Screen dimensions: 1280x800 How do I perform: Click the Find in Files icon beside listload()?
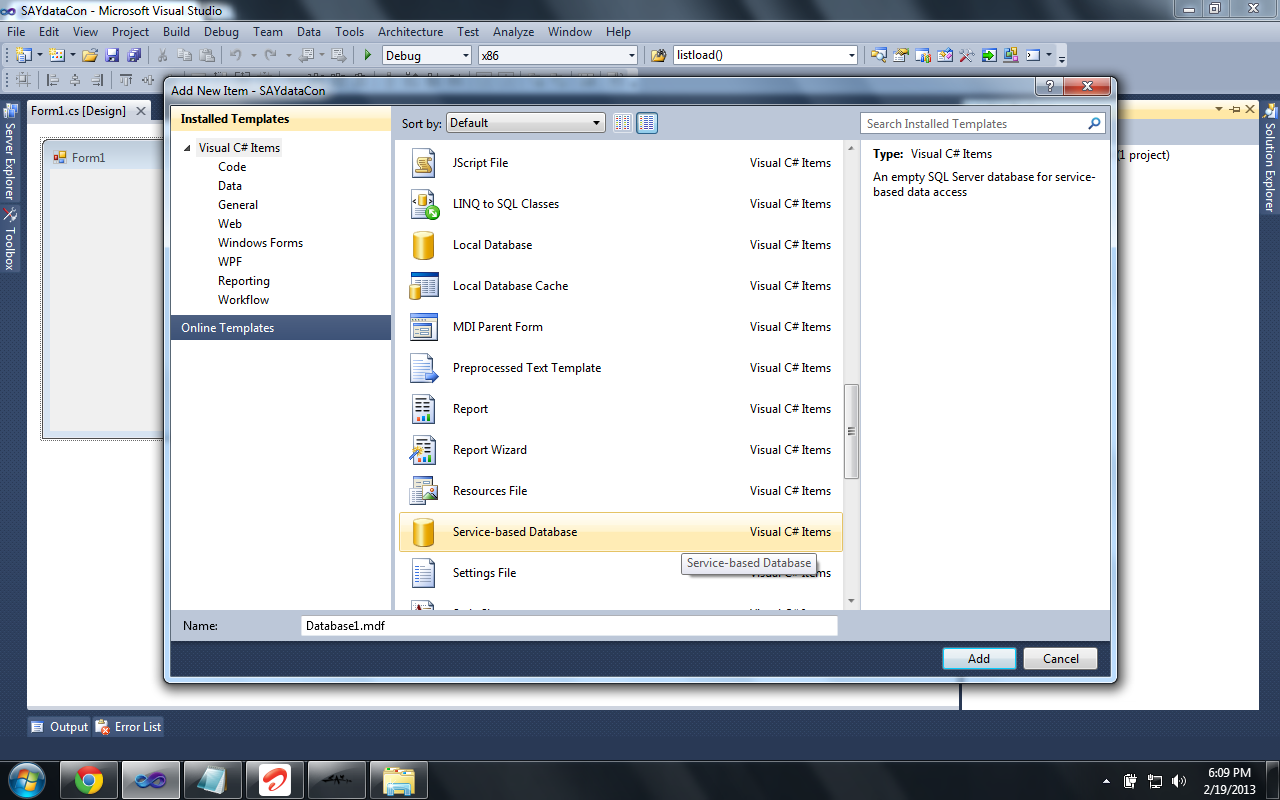(658, 56)
